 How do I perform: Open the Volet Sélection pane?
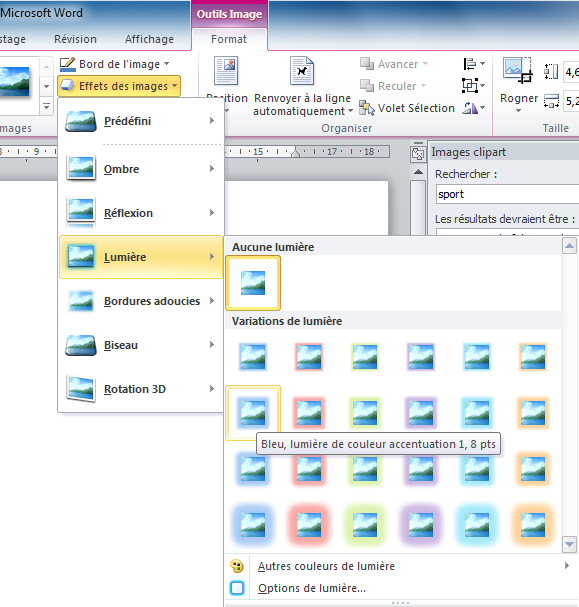[407, 108]
